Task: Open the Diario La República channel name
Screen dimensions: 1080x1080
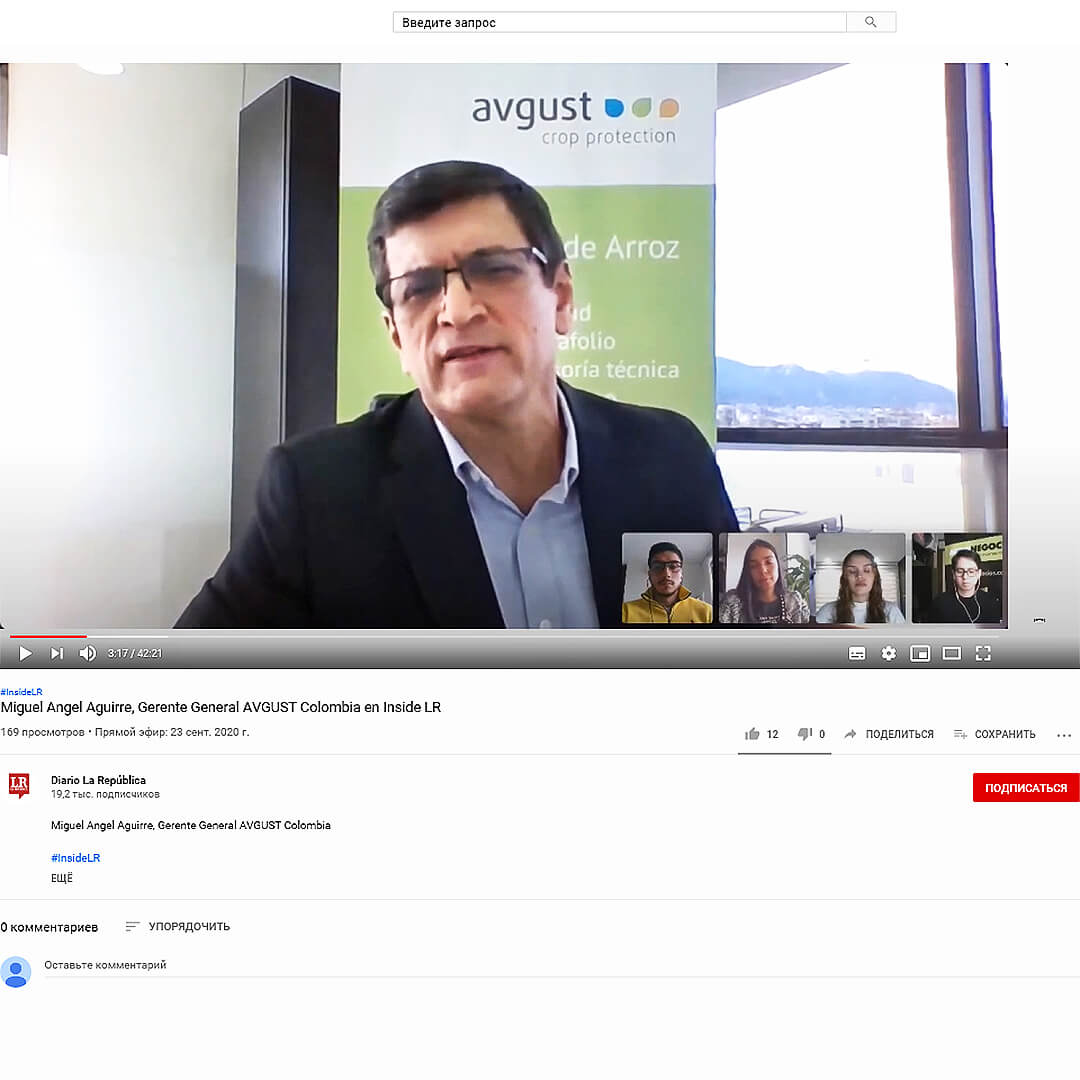Action: click(98, 780)
